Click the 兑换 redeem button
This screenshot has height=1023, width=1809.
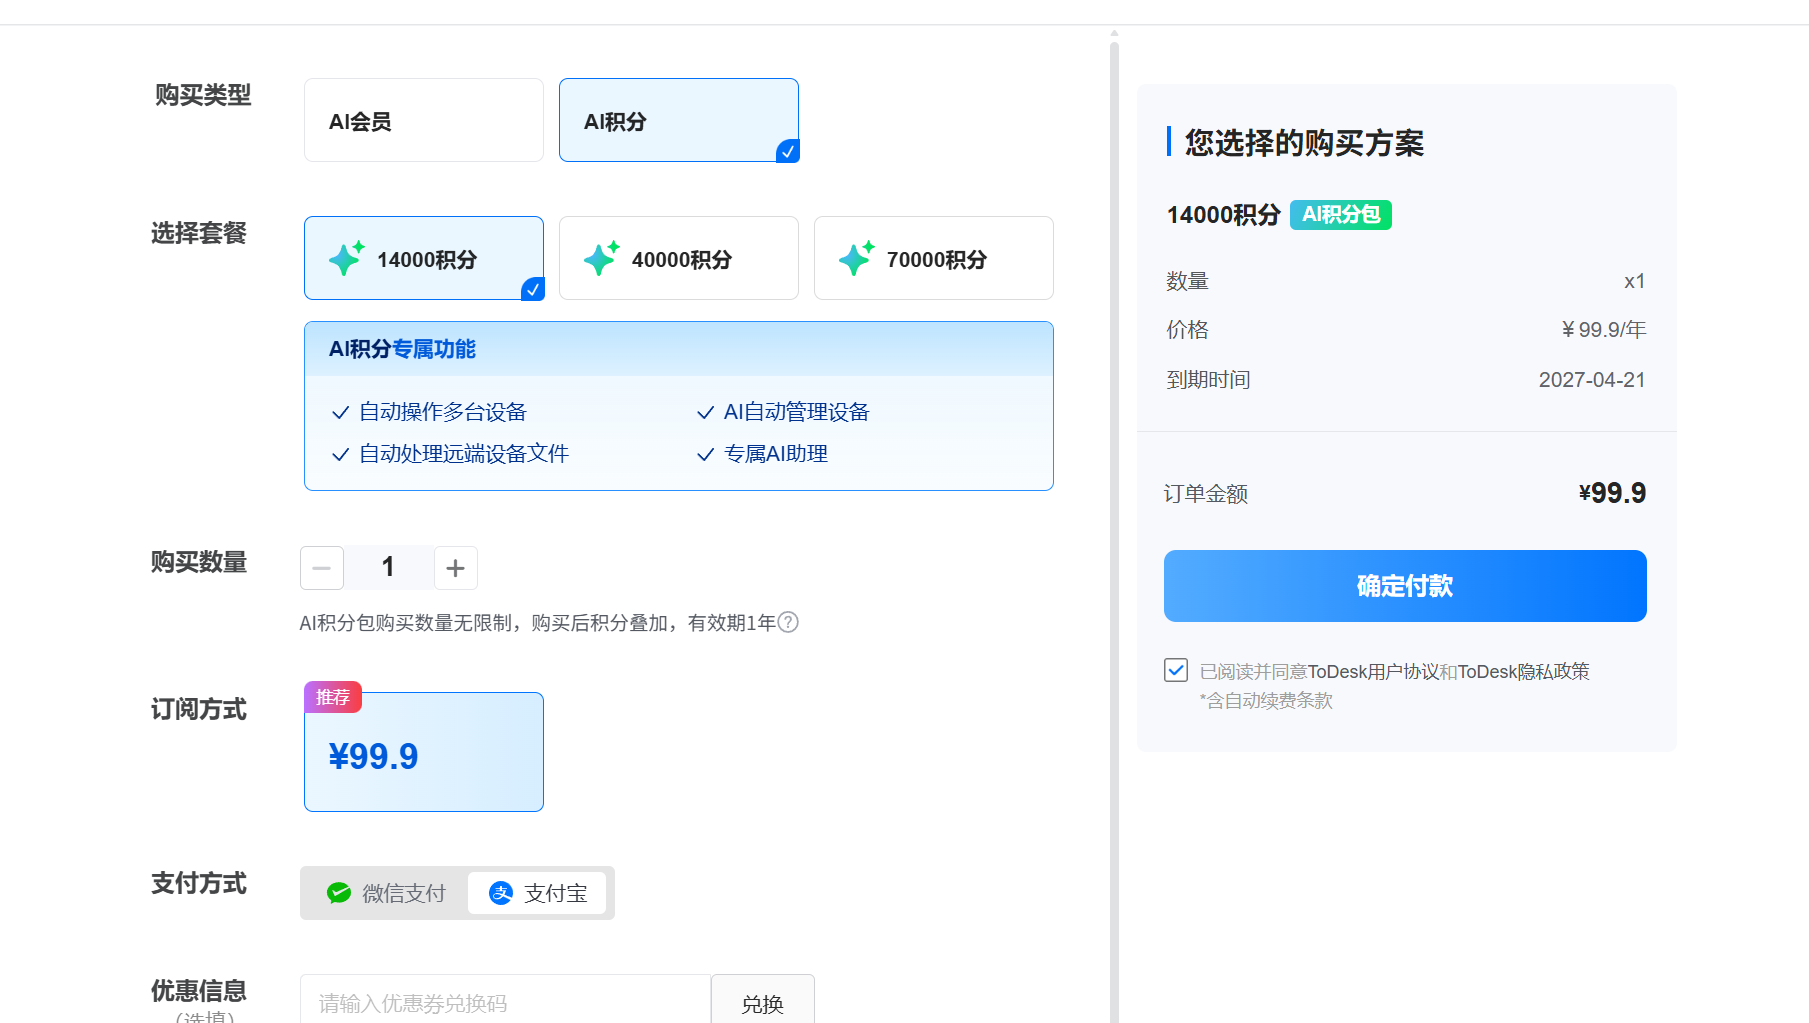763,1002
